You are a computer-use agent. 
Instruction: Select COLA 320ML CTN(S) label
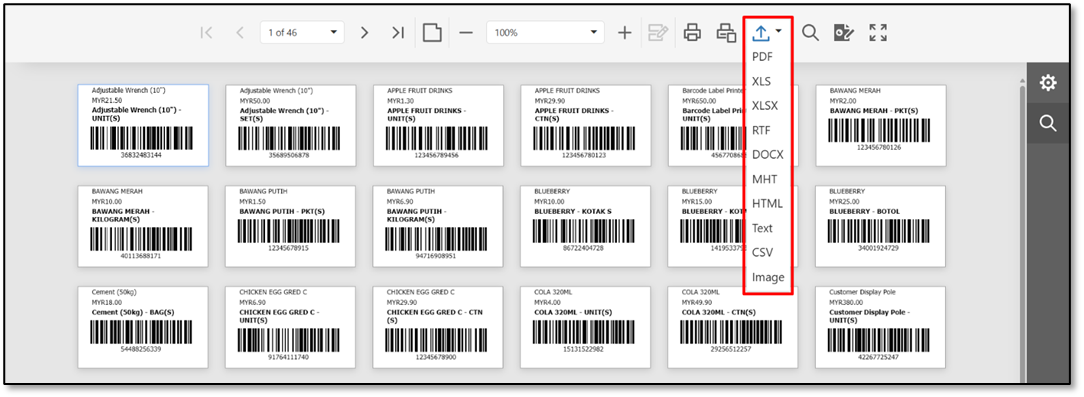pos(733,327)
